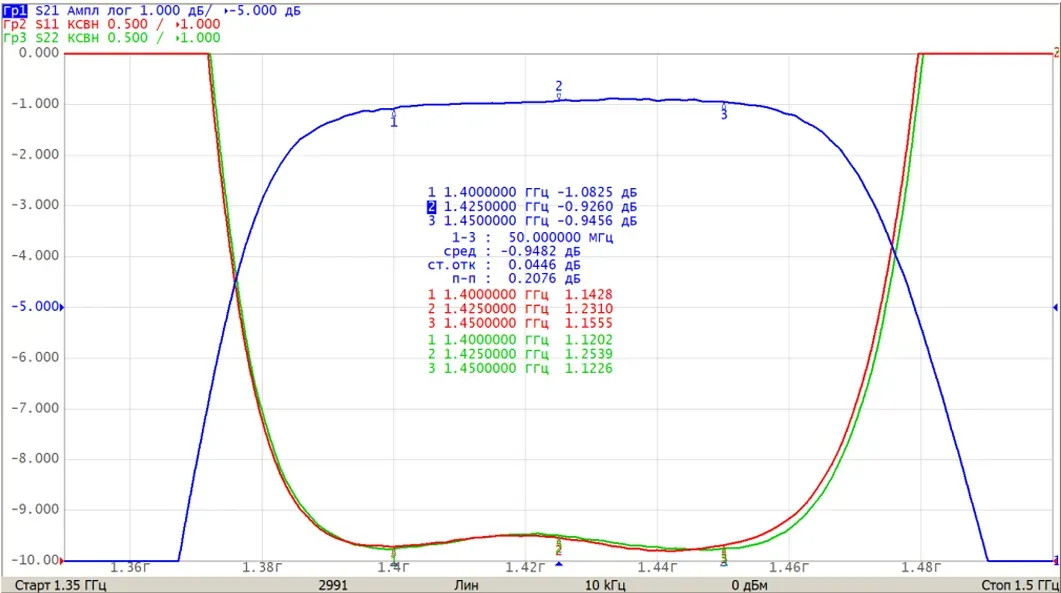Click the Старт 1.35 ГГц field
Screen dimensions: 1061x593
(60, 585)
